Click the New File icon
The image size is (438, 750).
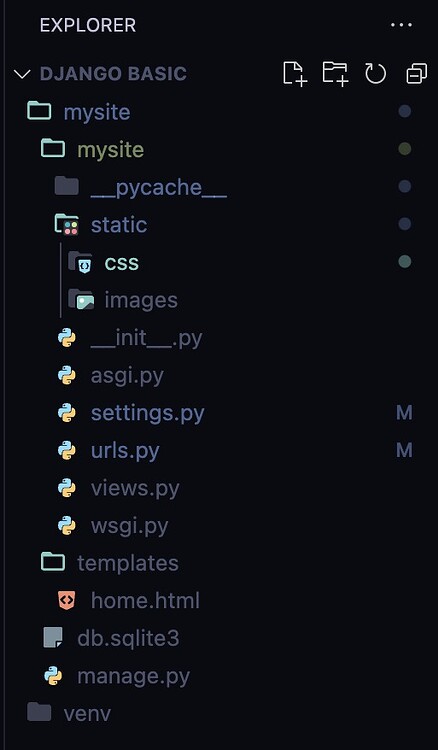point(294,74)
